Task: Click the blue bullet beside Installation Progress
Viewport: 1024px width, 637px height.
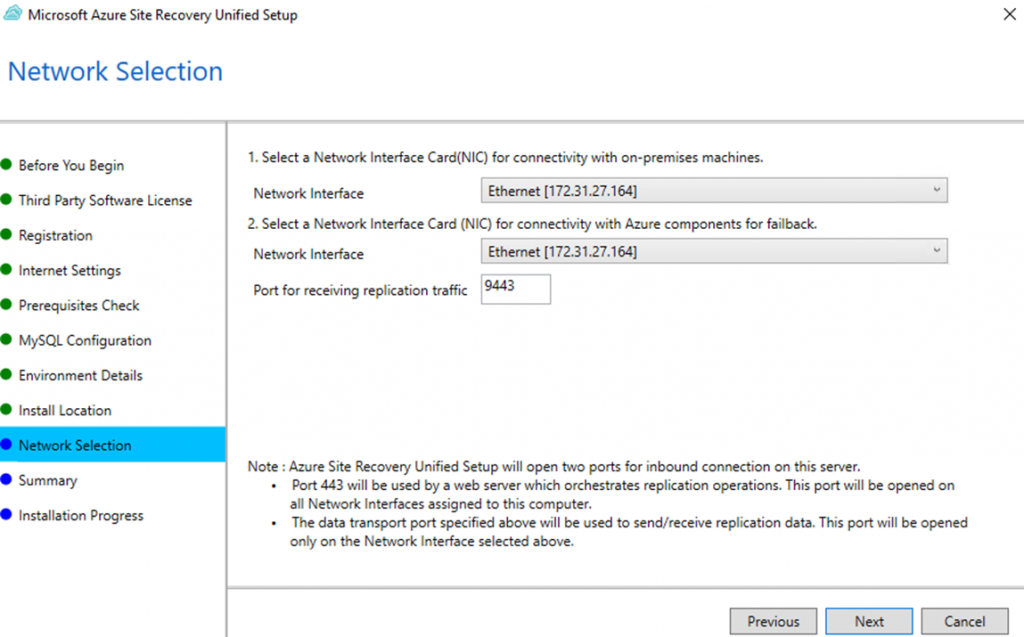Action: coord(7,515)
